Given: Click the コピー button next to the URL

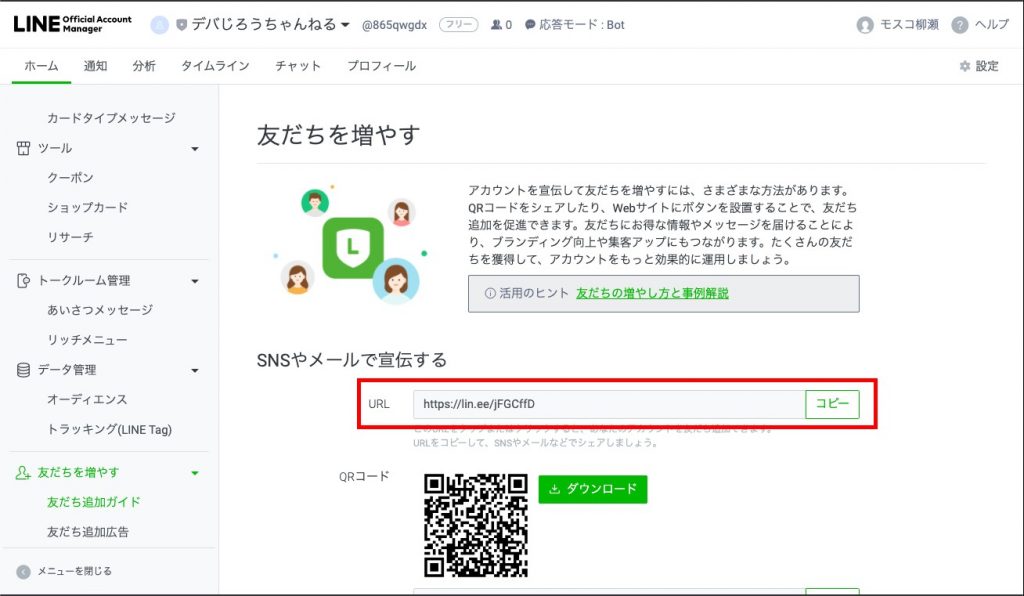Looking at the screenshot, I should (832, 404).
